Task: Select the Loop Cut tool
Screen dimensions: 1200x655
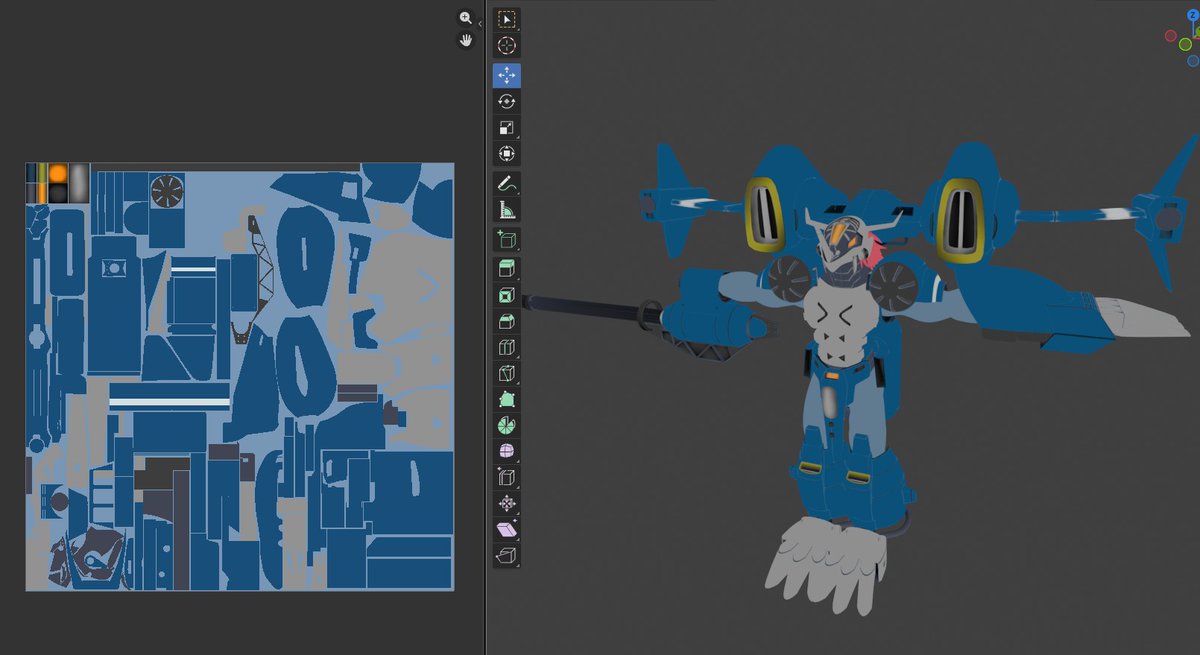Action: tap(507, 348)
